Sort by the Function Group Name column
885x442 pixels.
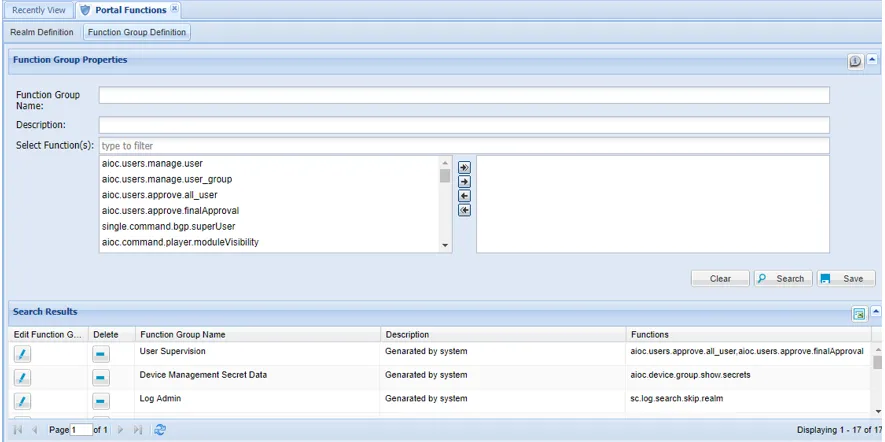point(257,334)
